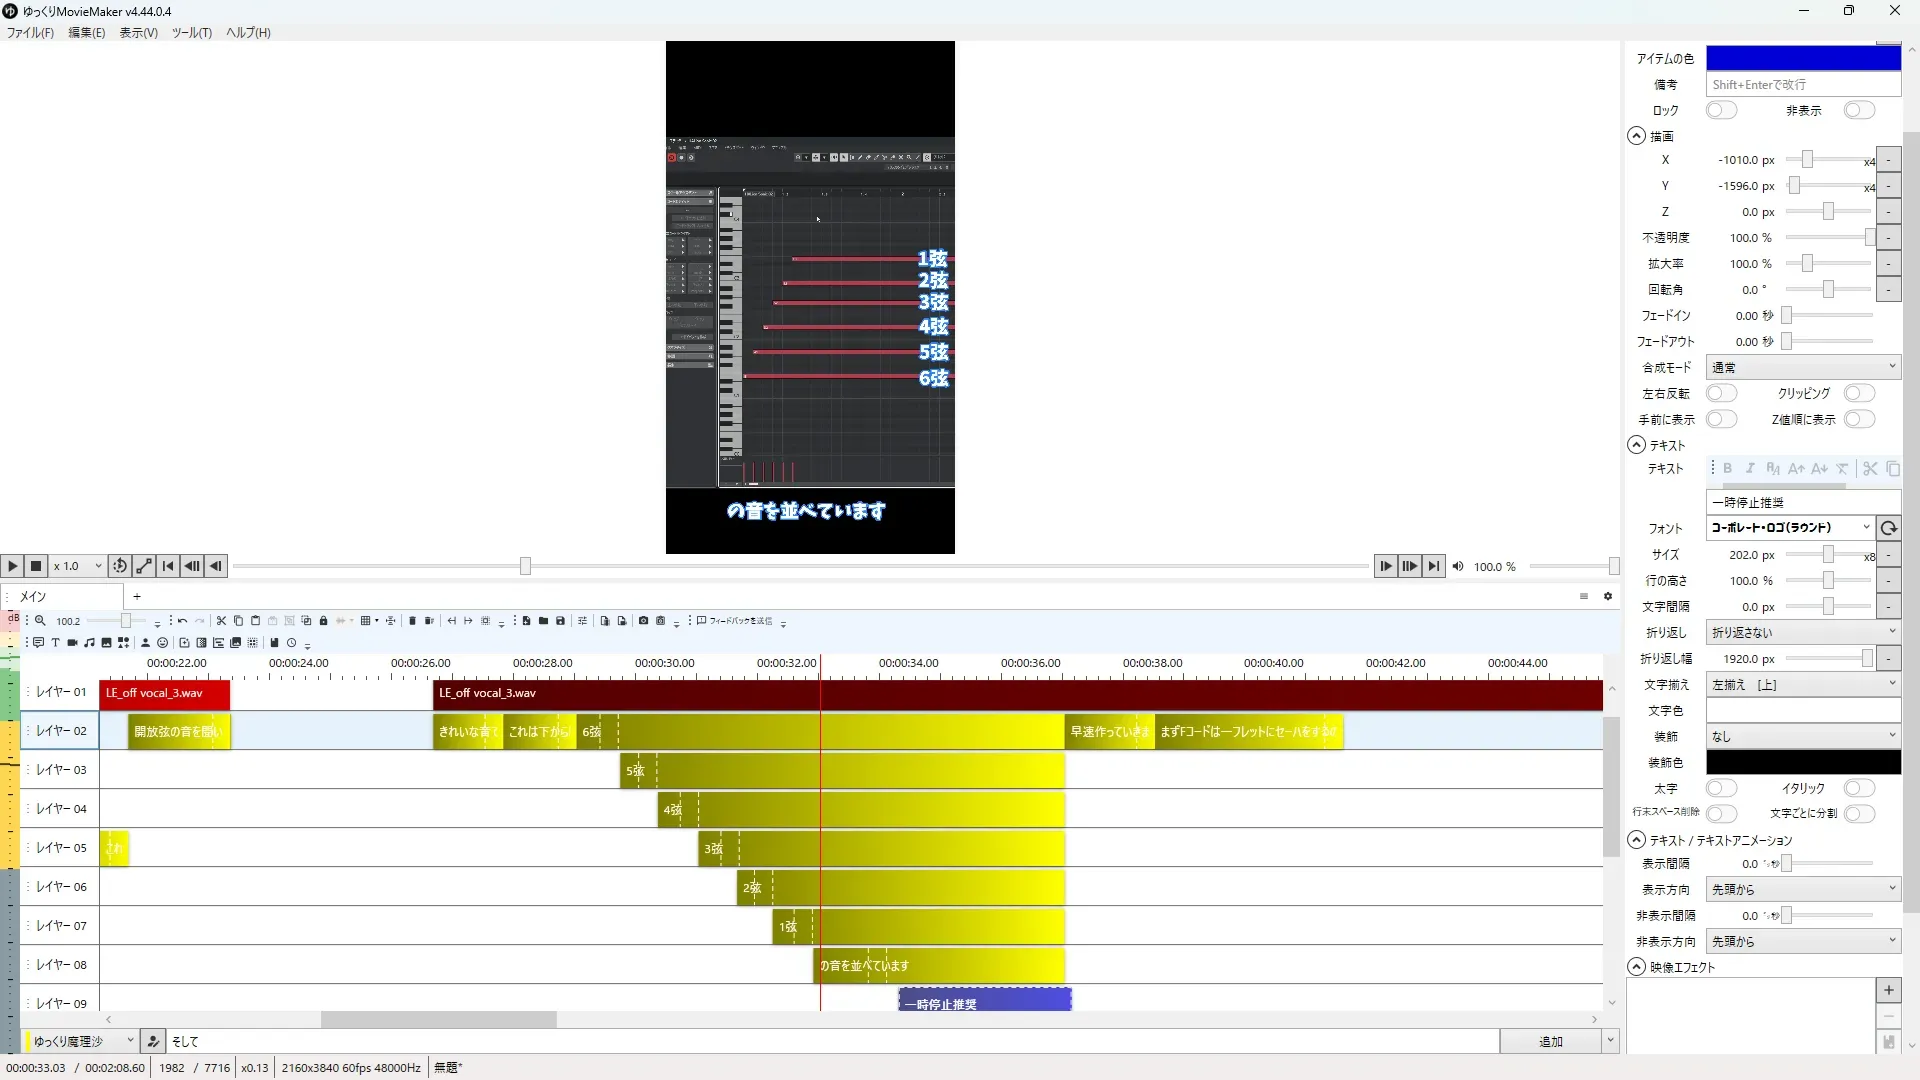Click the camera screenshot icon
The height and width of the screenshot is (1080, 1920).
(643, 621)
